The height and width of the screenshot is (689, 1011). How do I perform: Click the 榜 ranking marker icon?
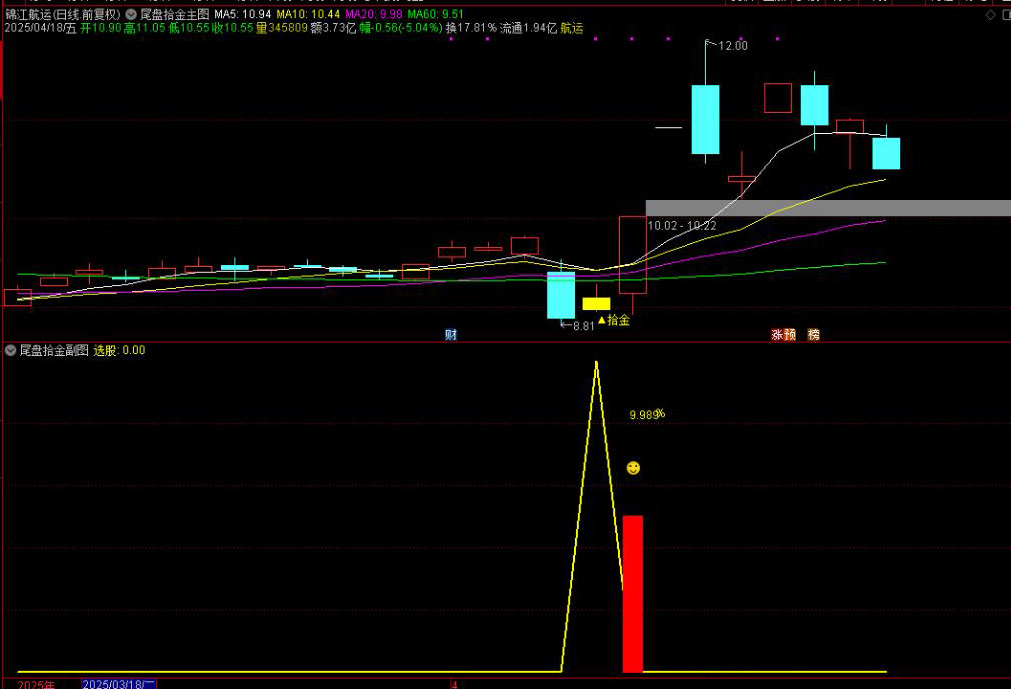coord(814,335)
